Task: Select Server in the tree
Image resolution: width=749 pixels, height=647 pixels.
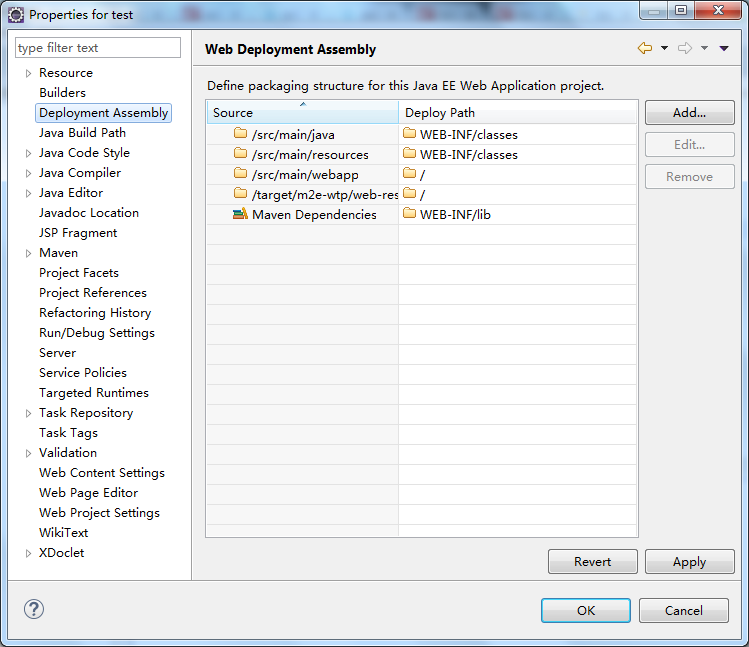Action: 57,353
